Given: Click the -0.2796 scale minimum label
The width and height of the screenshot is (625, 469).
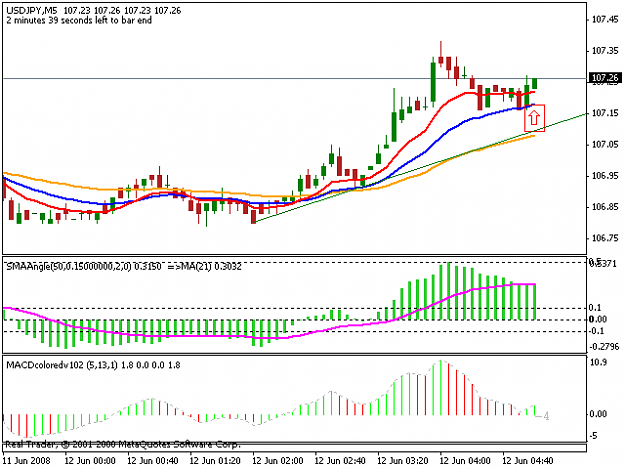Looking at the screenshot, I should 604,347.
